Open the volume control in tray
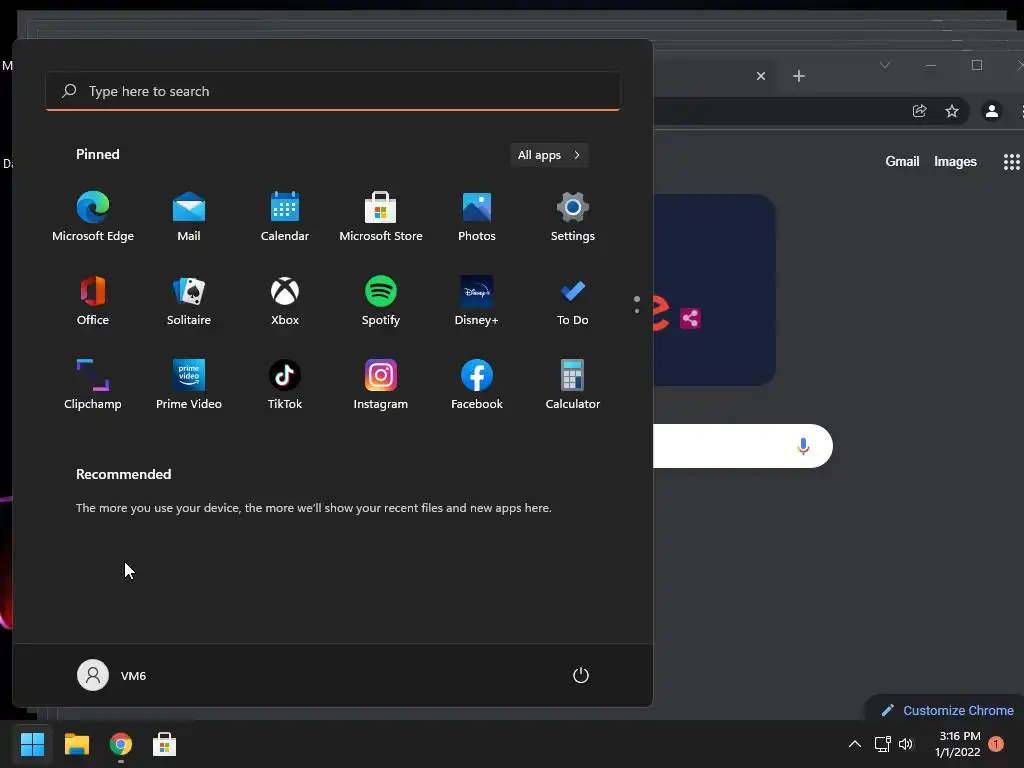 click(906, 744)
